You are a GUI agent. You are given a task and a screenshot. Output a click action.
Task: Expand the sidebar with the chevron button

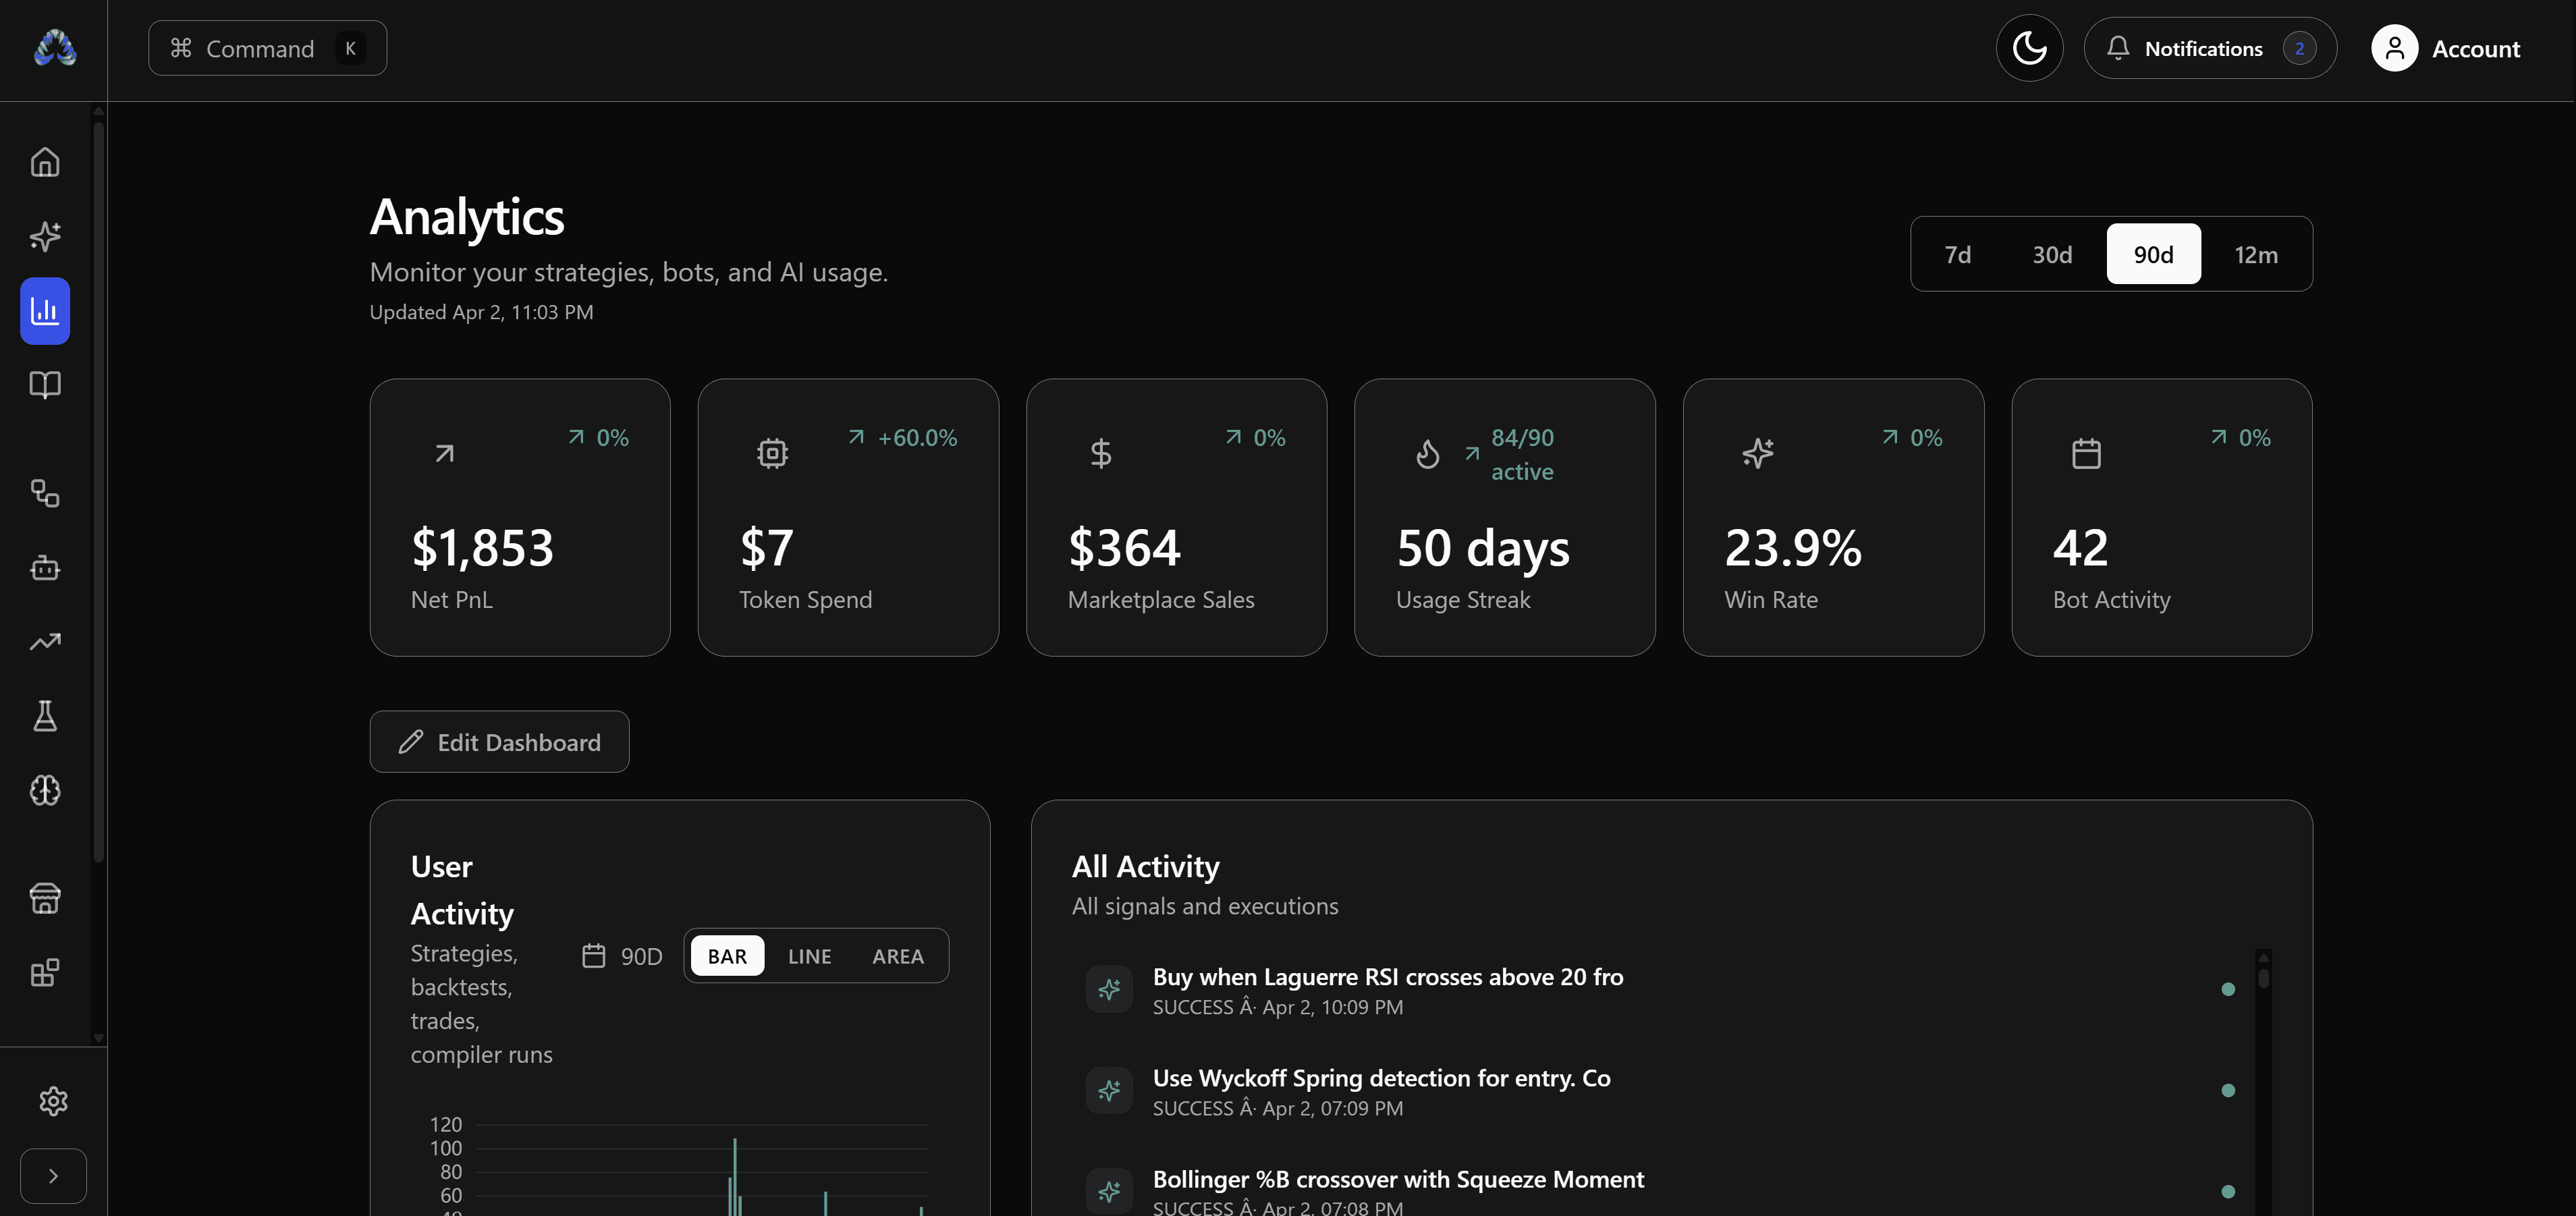pyautogui.click(x=53, y=1176)
